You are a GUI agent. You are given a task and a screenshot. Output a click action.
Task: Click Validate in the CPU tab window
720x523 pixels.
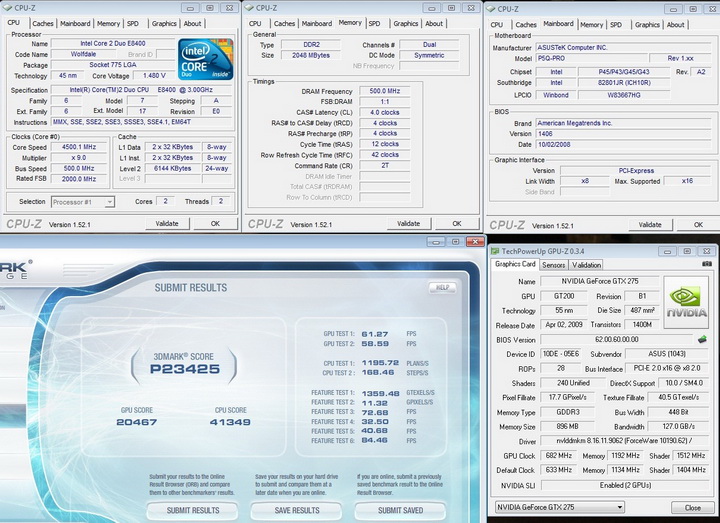[167, 224]
